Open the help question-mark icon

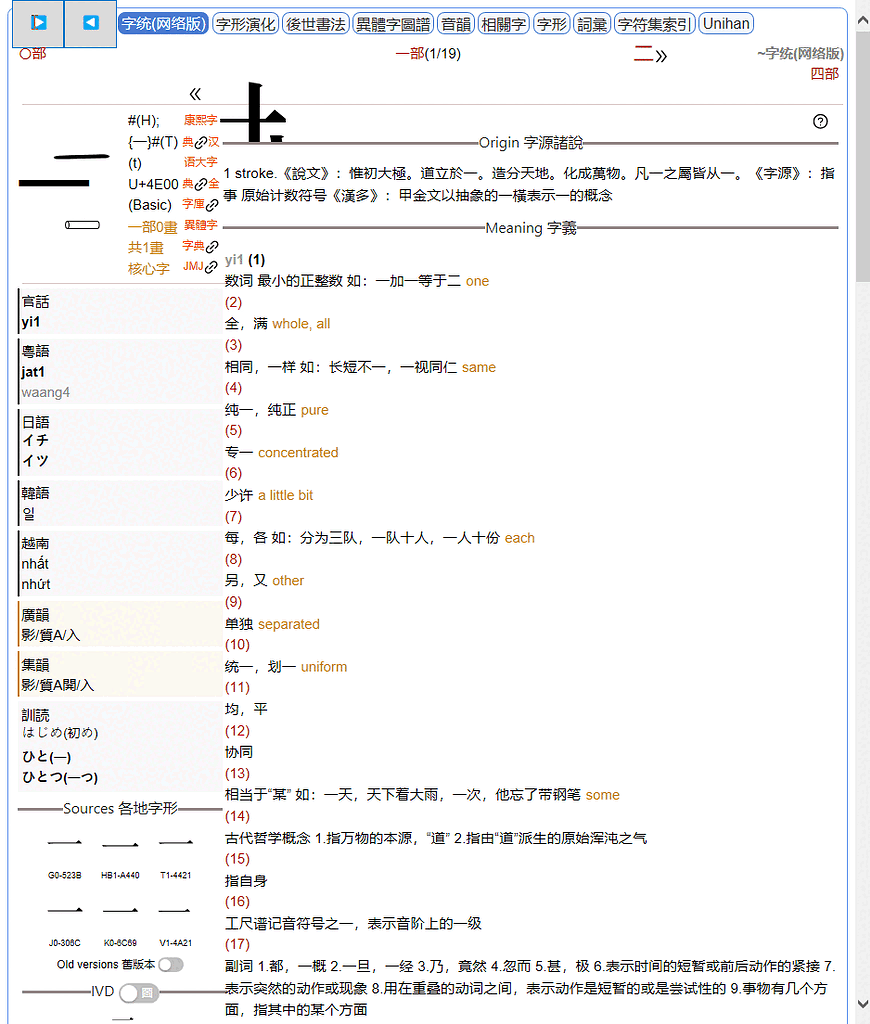820,121
